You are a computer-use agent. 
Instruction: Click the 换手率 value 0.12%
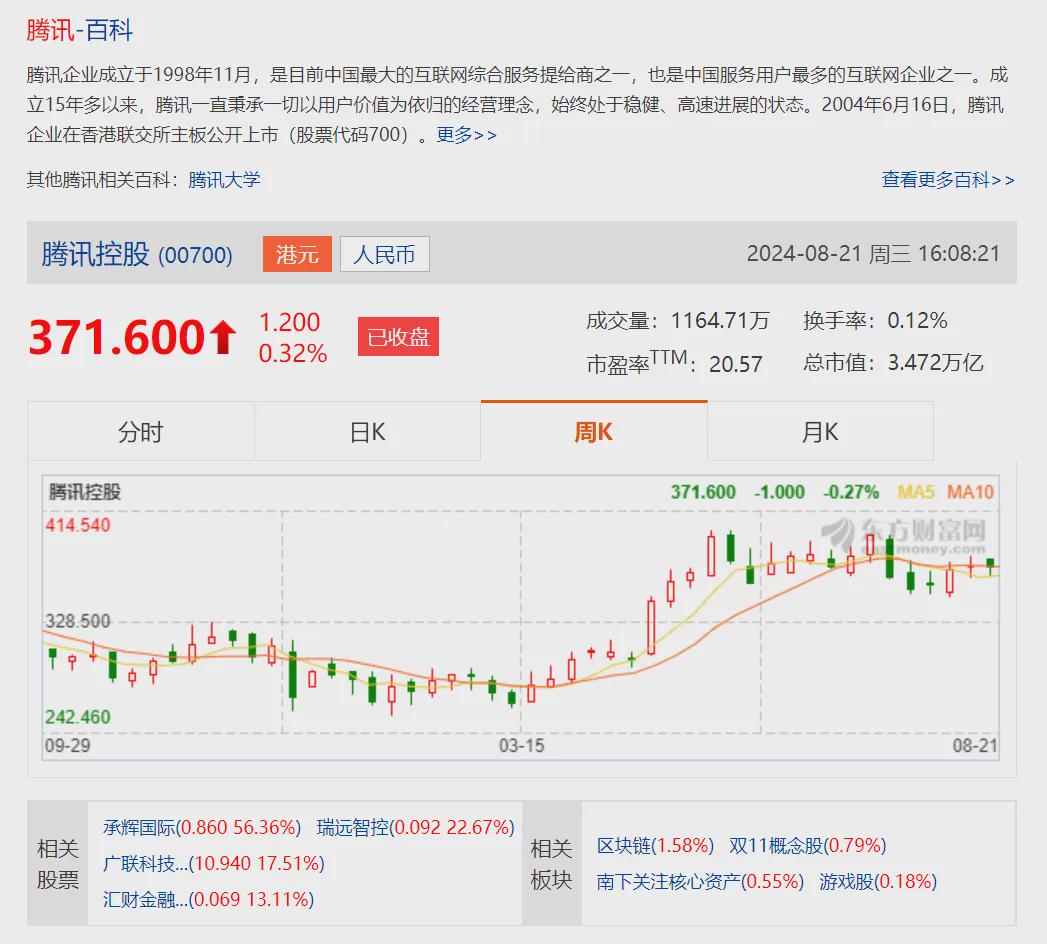(x=917, y=320)
